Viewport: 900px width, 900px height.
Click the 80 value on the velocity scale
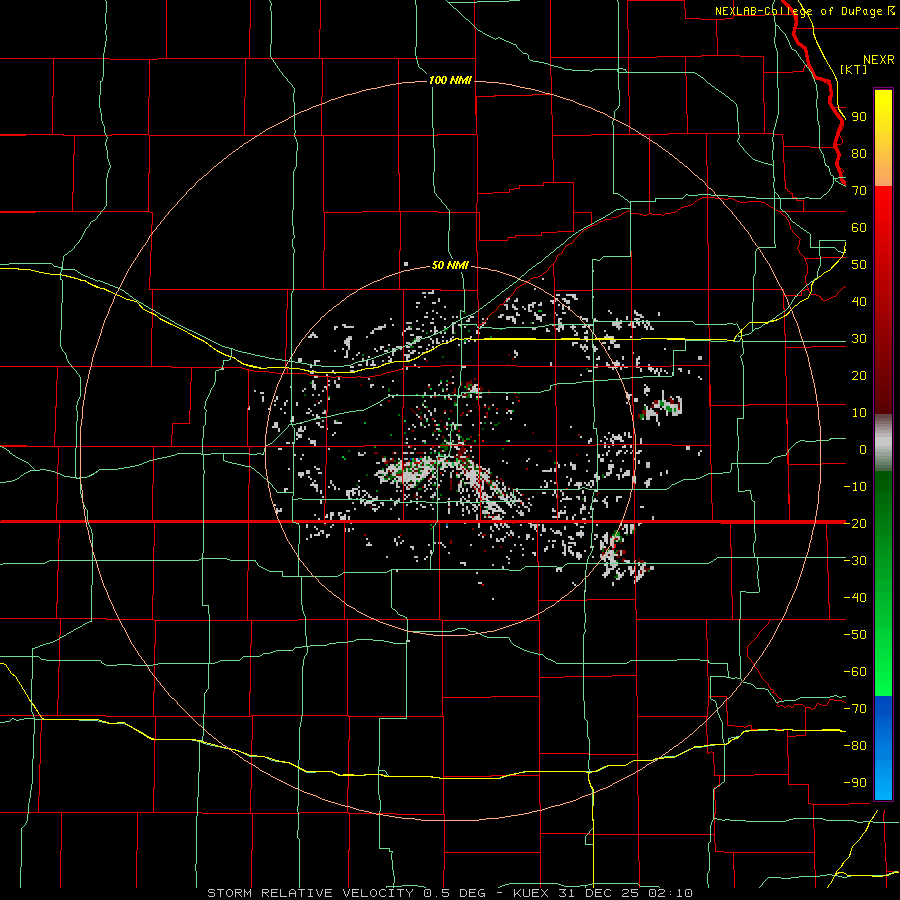pyautogui.click(x=859, y=154)
